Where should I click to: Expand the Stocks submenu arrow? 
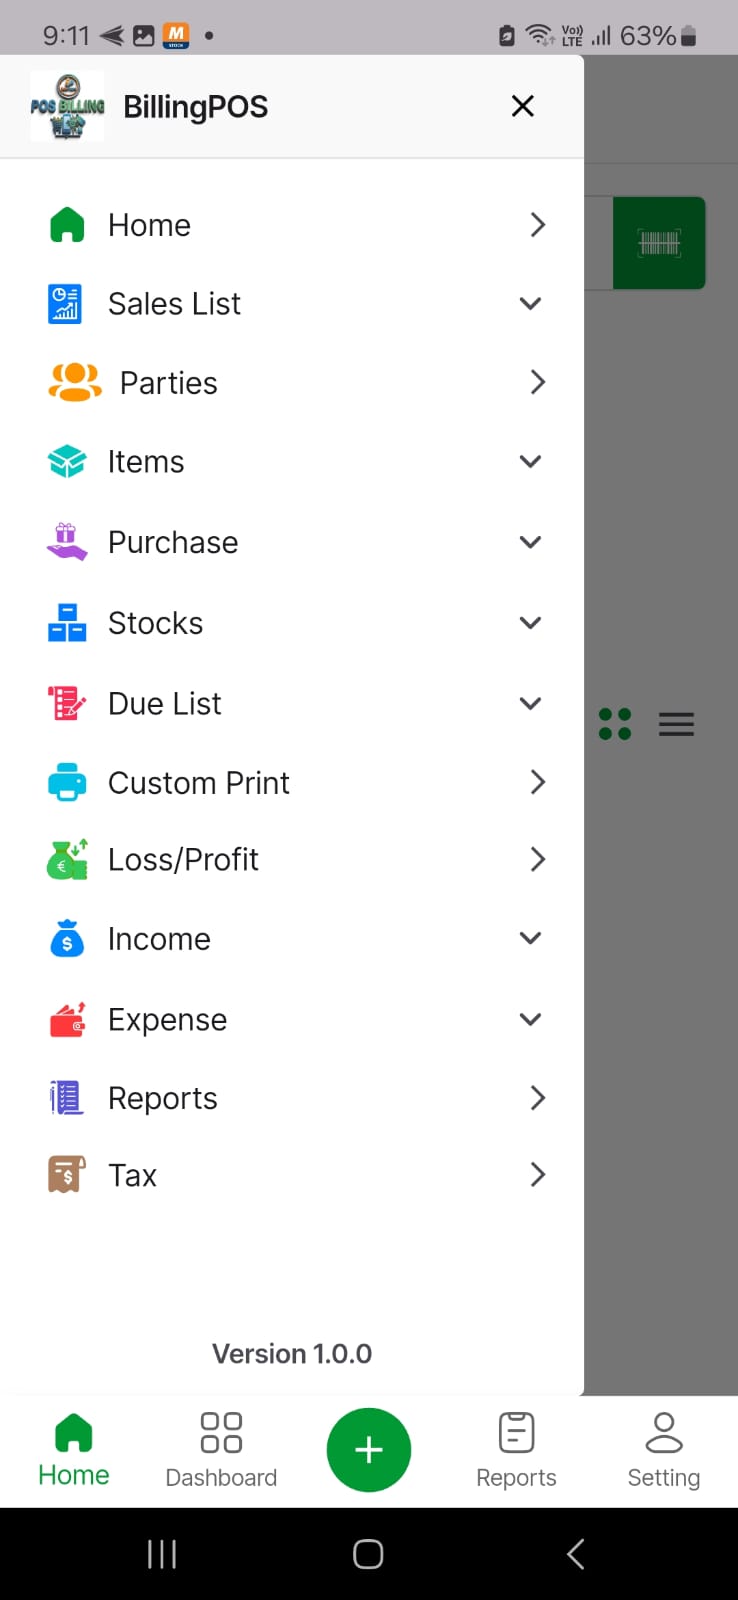531,623
